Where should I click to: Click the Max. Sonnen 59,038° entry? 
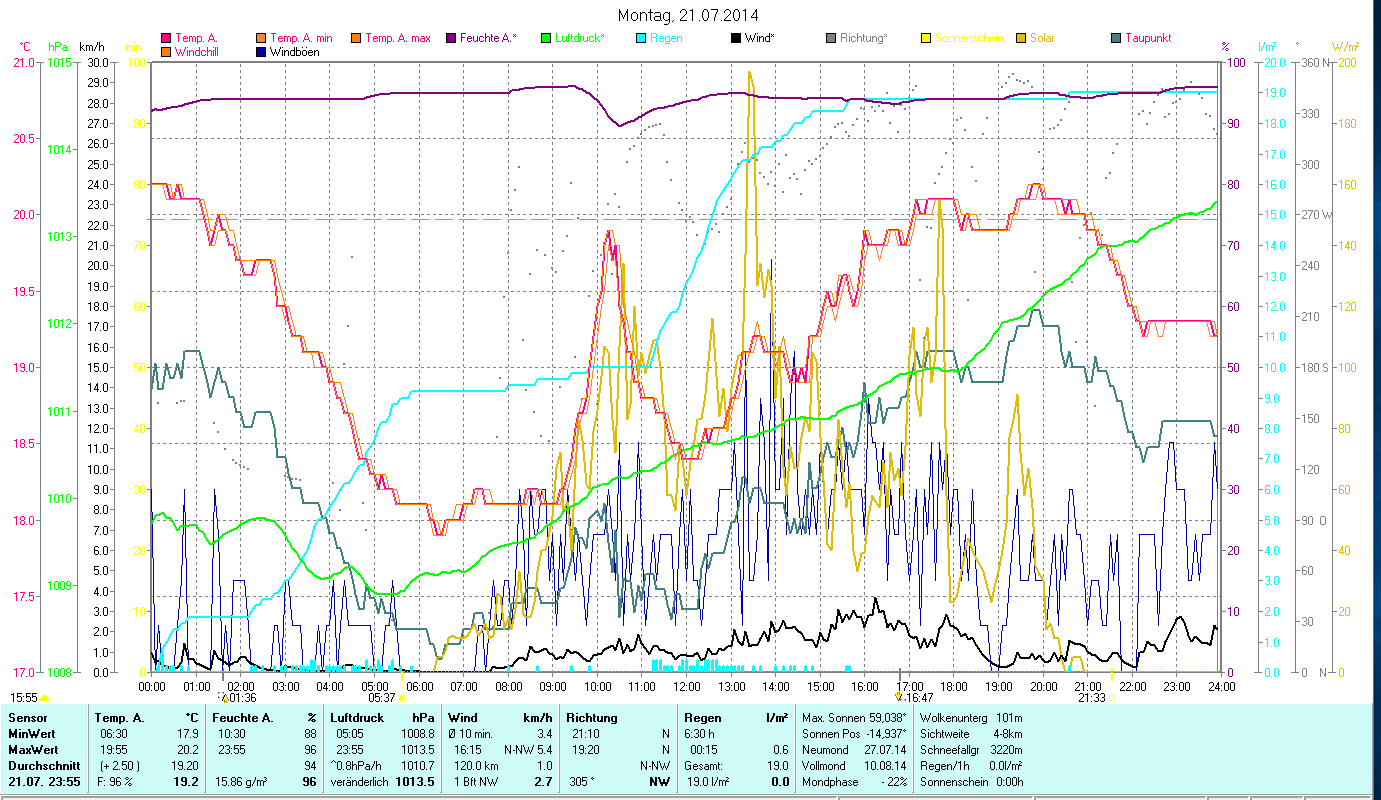(x=855, y=718)
